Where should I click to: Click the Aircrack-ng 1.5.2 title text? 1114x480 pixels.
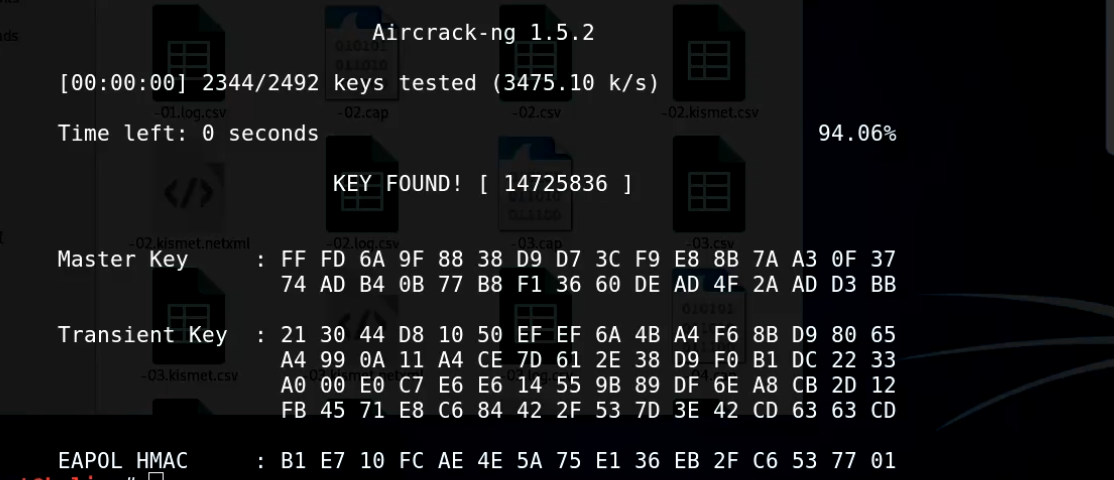coord(483,33)
